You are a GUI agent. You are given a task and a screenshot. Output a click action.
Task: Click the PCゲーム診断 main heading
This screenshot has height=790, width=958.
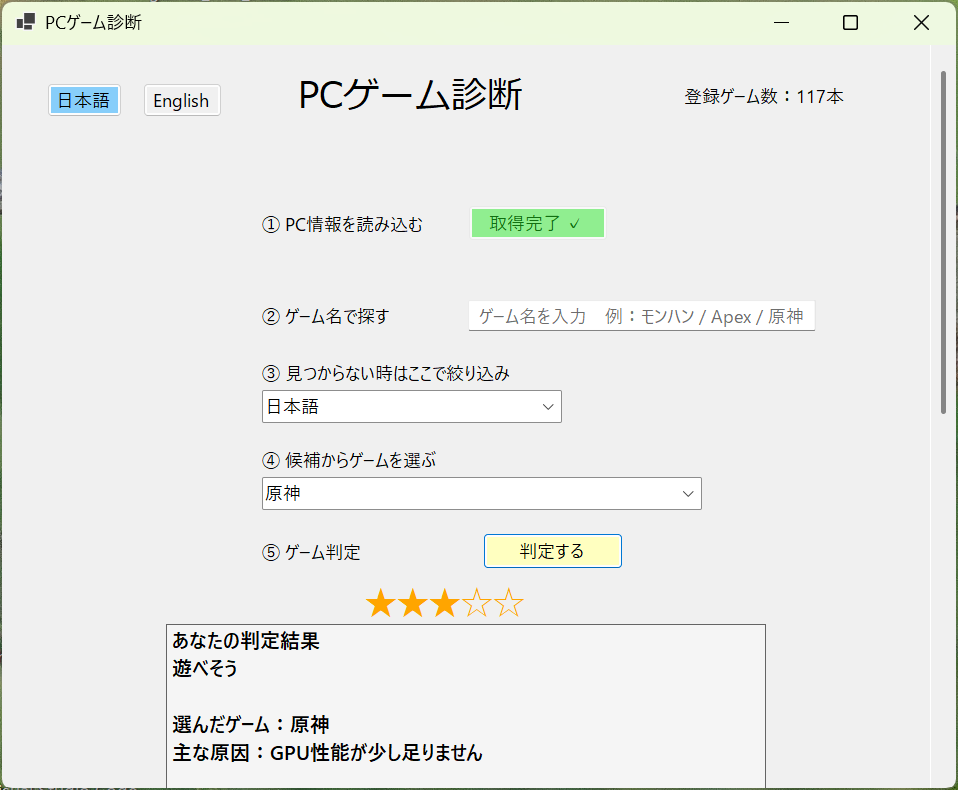click(410, 95)
